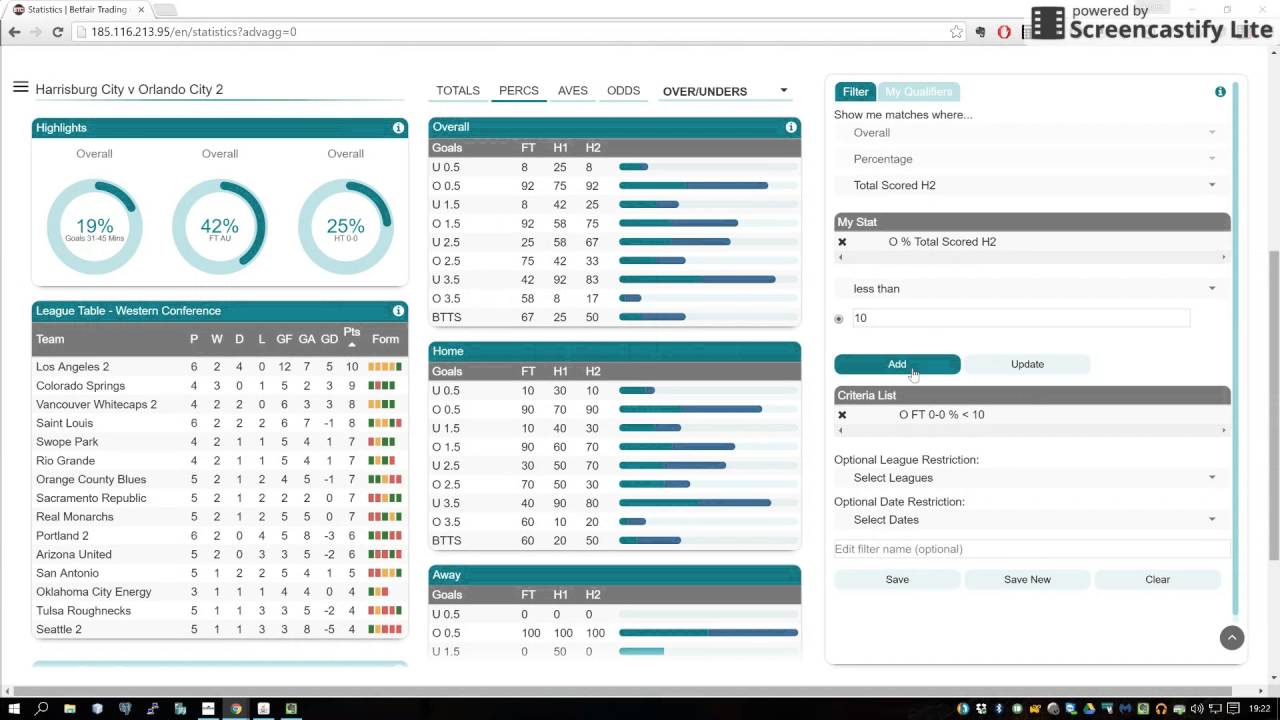
Task: Switch to the TOTALS tab
Action: [x=458, y=91]
